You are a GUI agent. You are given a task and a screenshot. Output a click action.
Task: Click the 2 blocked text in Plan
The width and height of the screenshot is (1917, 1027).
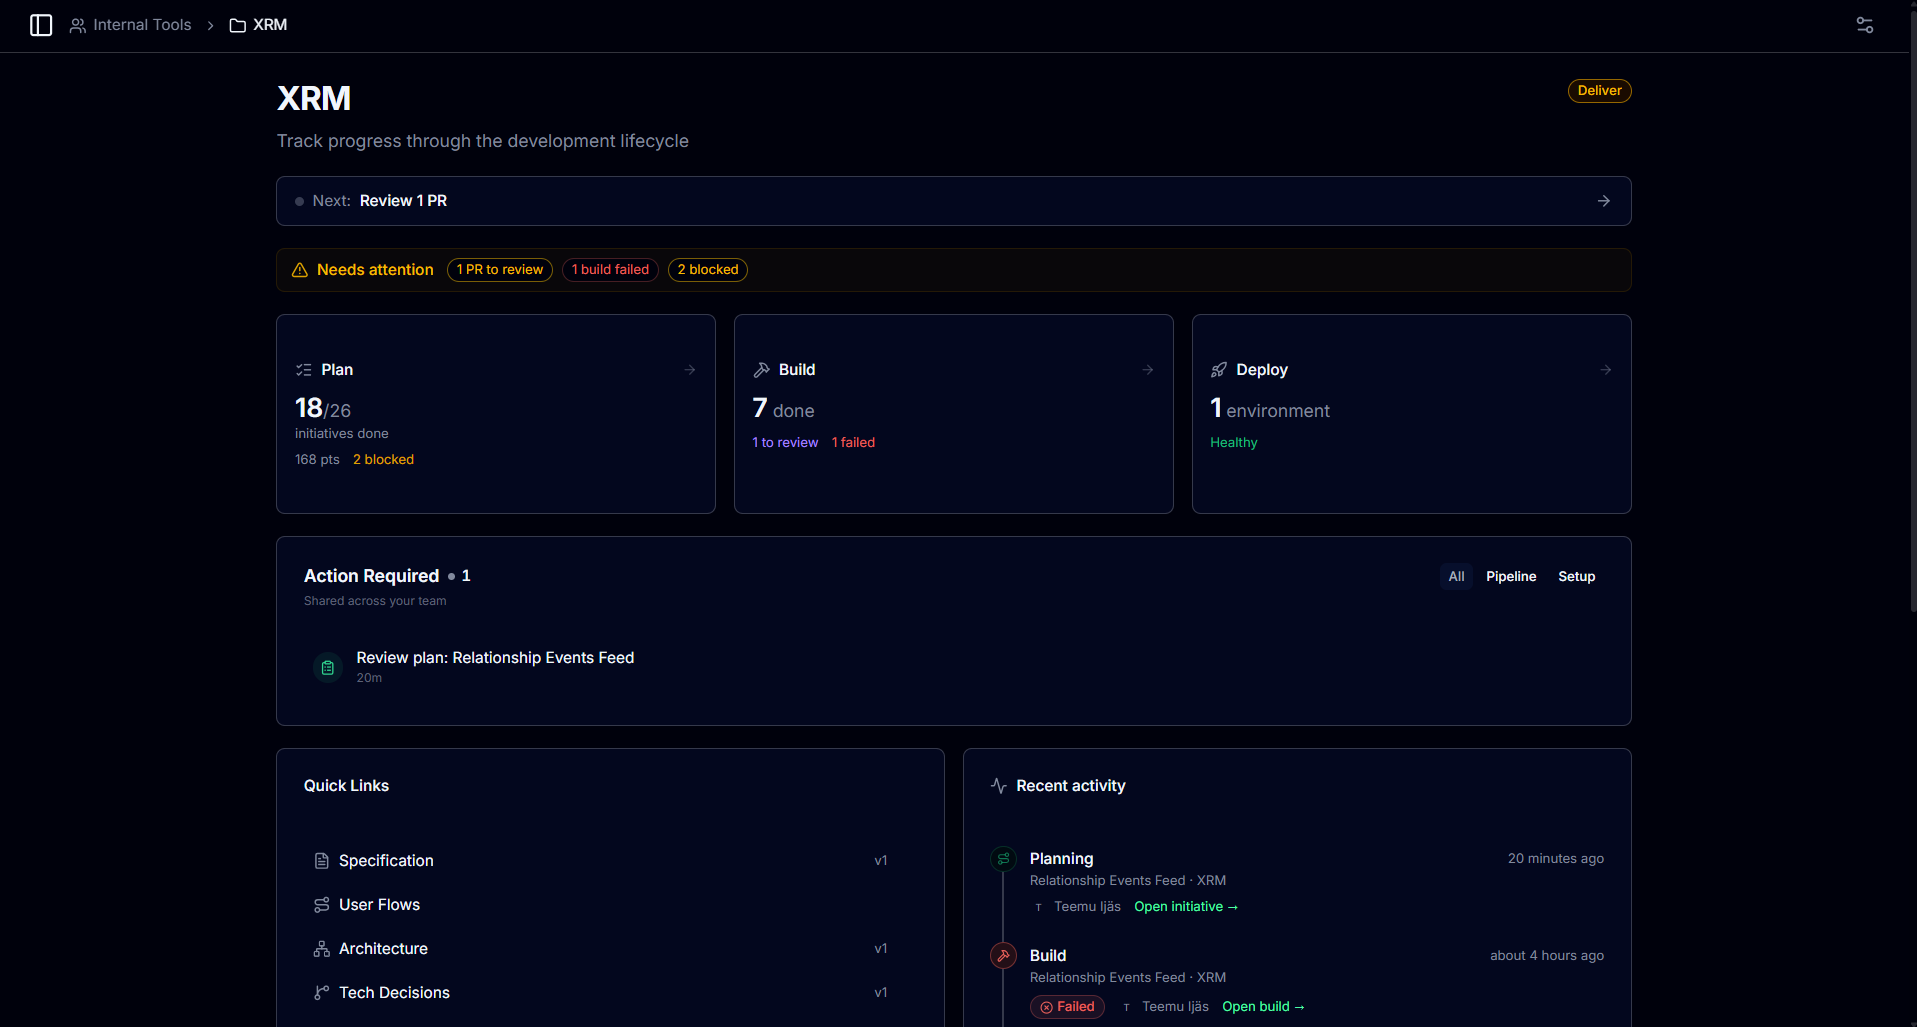coord(383,460)
